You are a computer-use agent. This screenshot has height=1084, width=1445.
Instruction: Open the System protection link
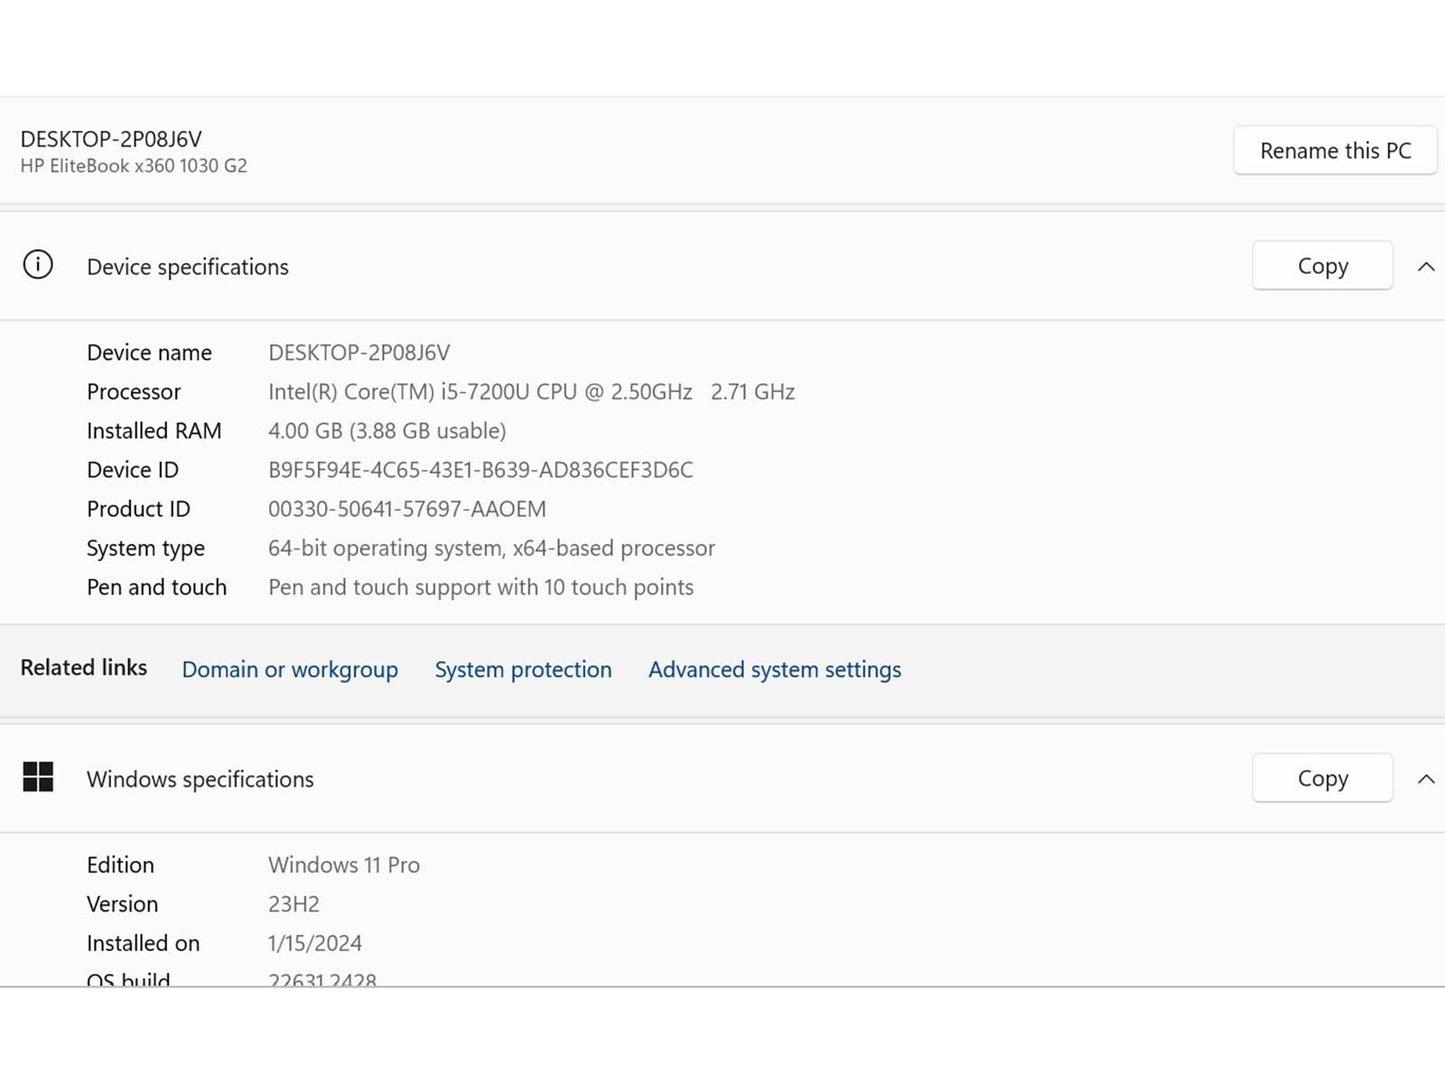coord(523,670)
